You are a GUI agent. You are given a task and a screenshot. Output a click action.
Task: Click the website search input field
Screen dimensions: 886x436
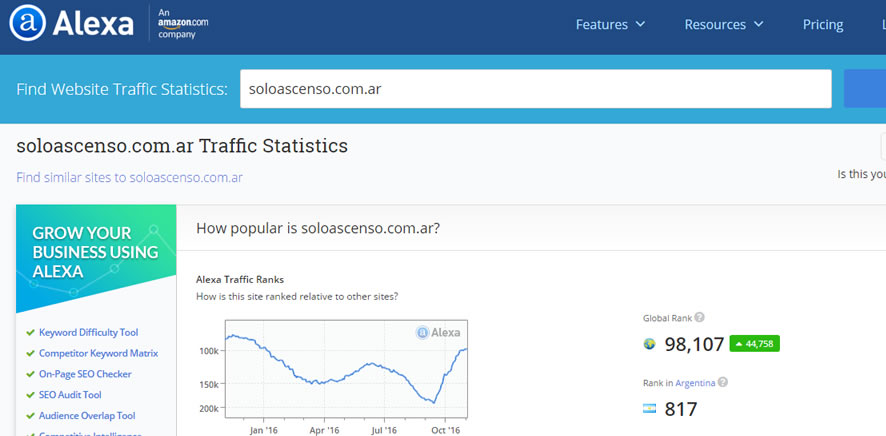point(536,89)
